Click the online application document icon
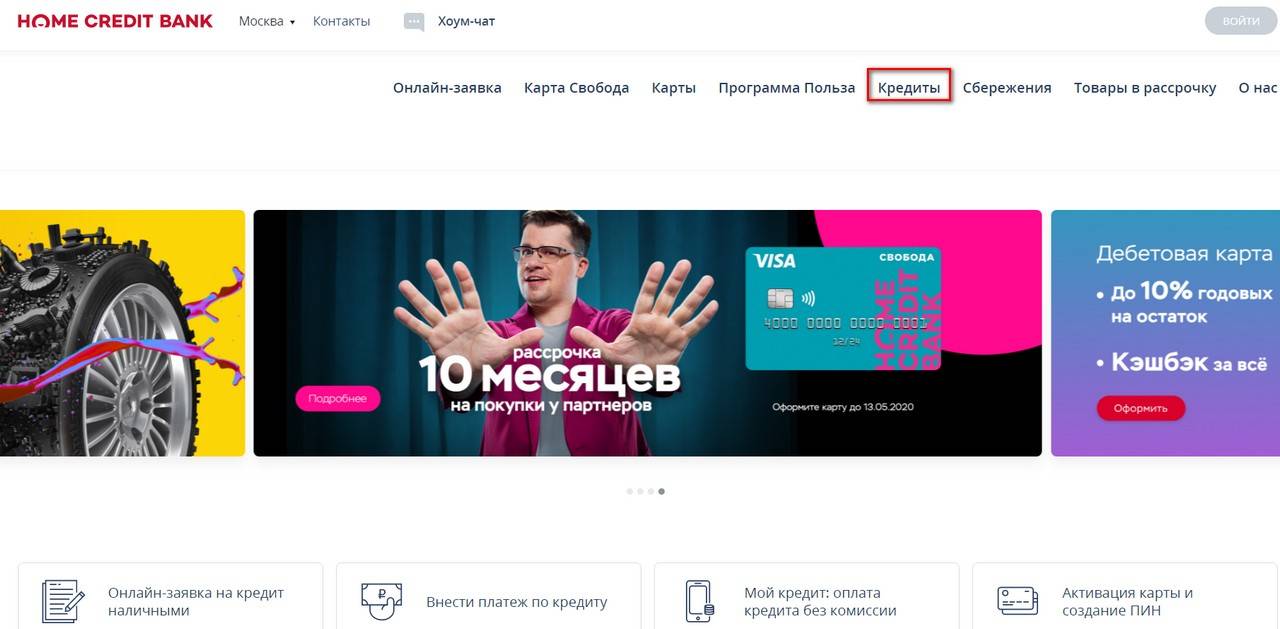The image size is (1280, 629). [64, 601]
